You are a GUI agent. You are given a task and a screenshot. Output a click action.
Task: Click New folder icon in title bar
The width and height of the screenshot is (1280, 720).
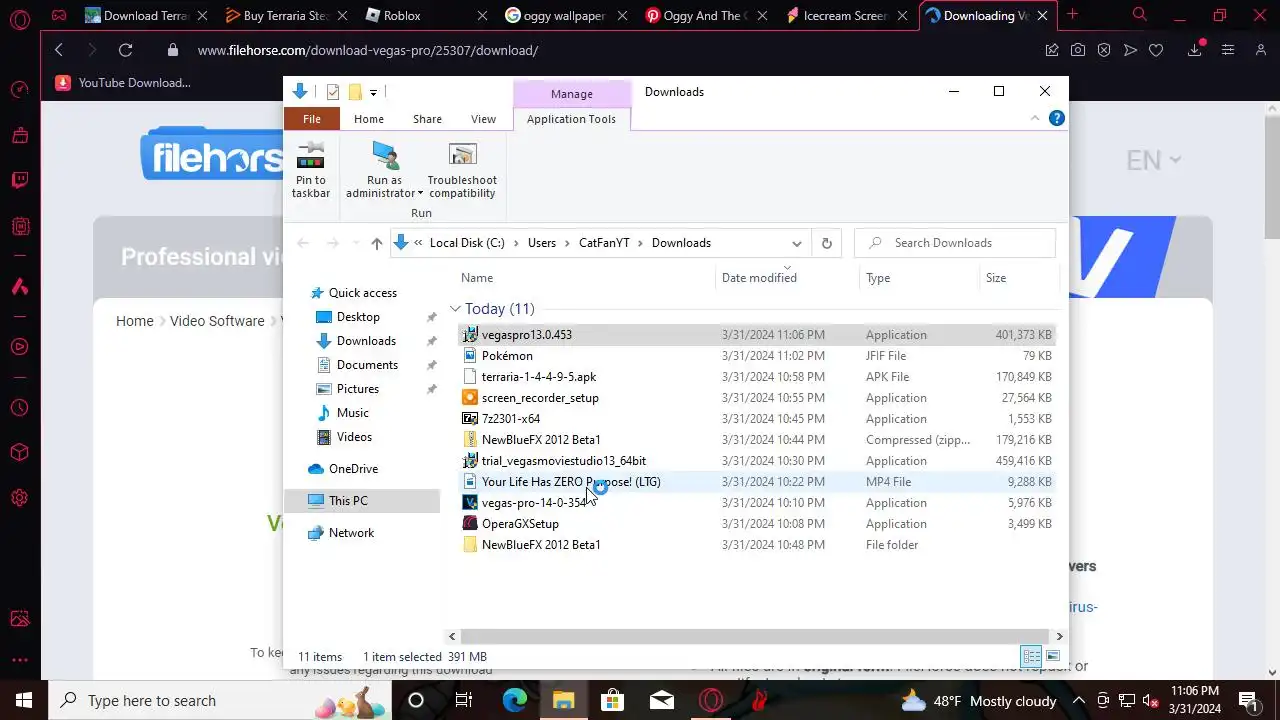[x=354, y=92]
